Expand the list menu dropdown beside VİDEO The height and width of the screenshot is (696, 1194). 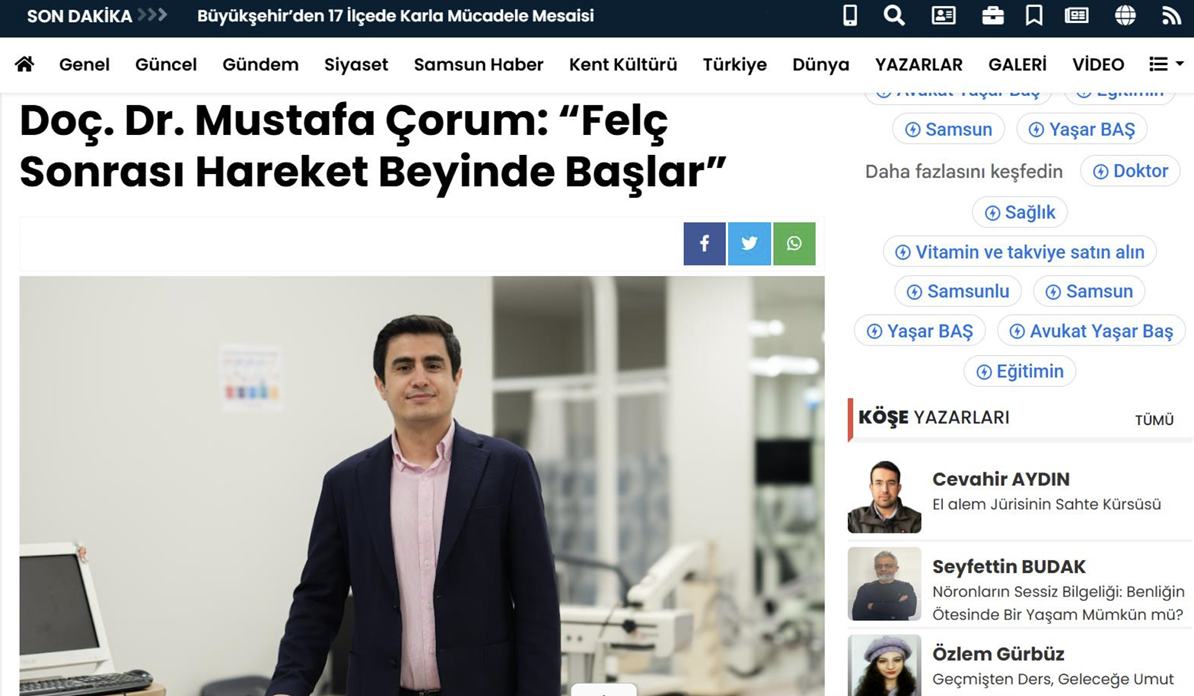[1166, 64]
